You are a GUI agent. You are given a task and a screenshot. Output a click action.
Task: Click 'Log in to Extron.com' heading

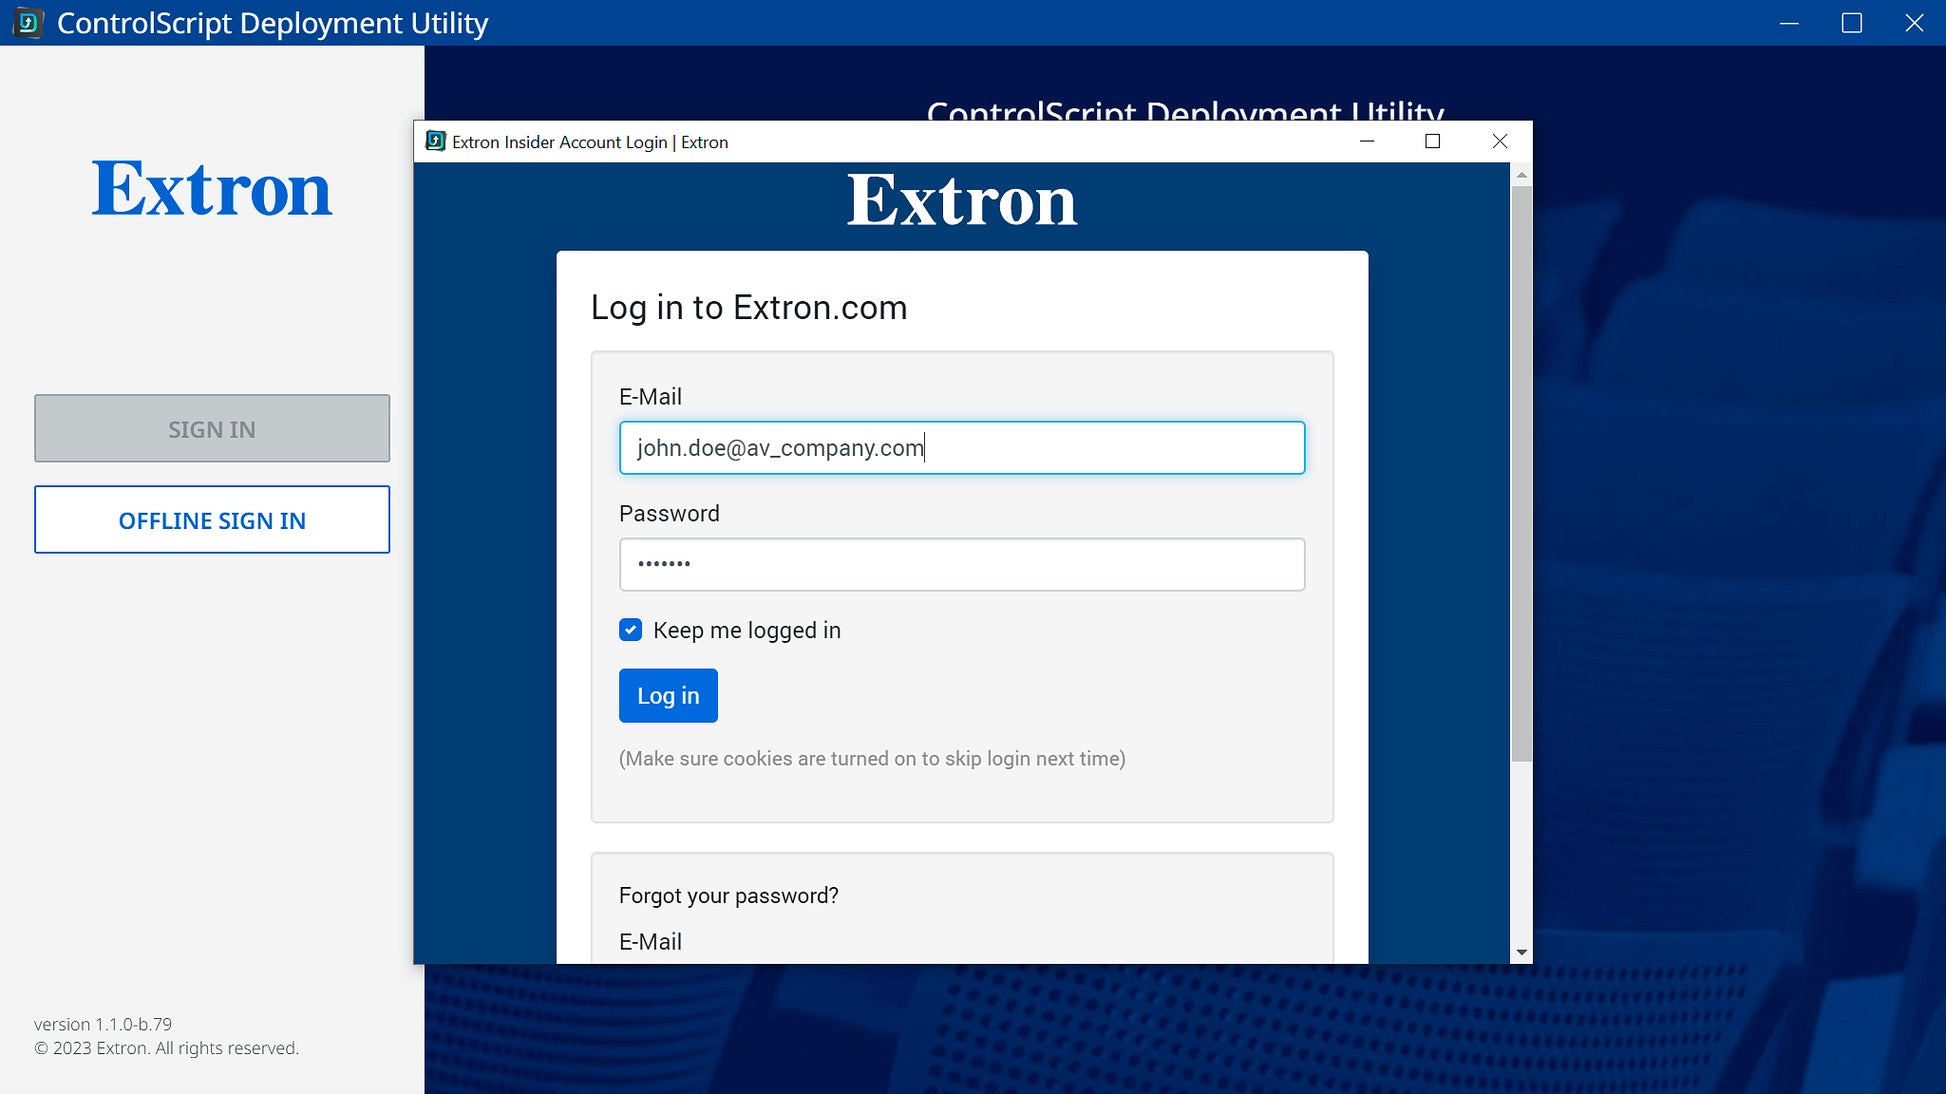click(x=749, y=308)
